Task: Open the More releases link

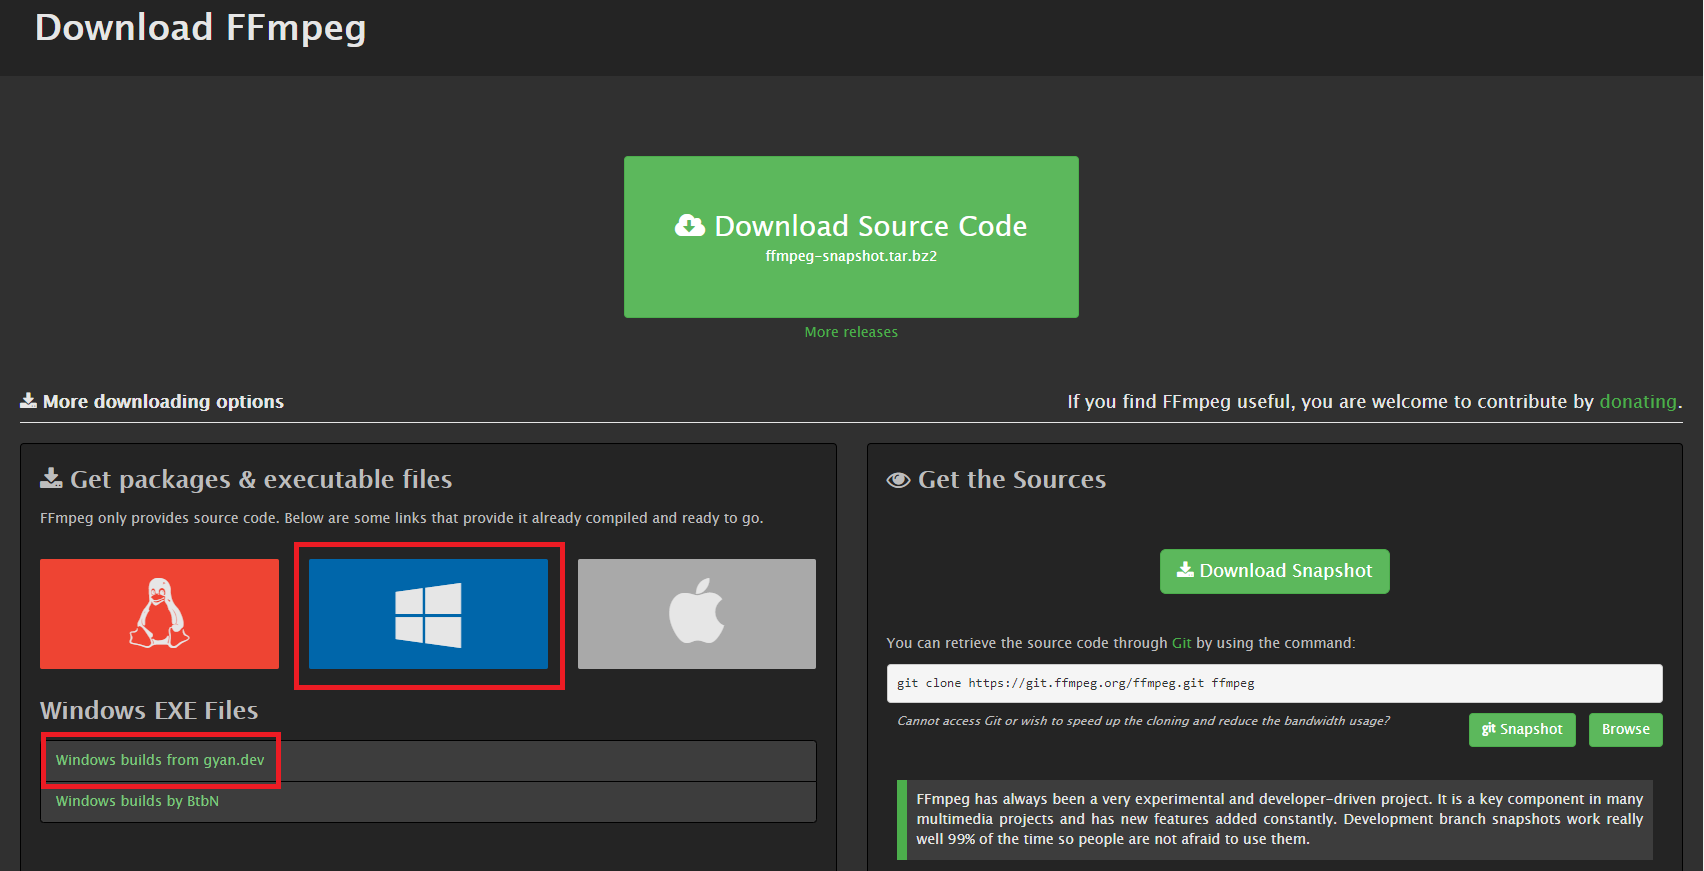Action: 851,332
